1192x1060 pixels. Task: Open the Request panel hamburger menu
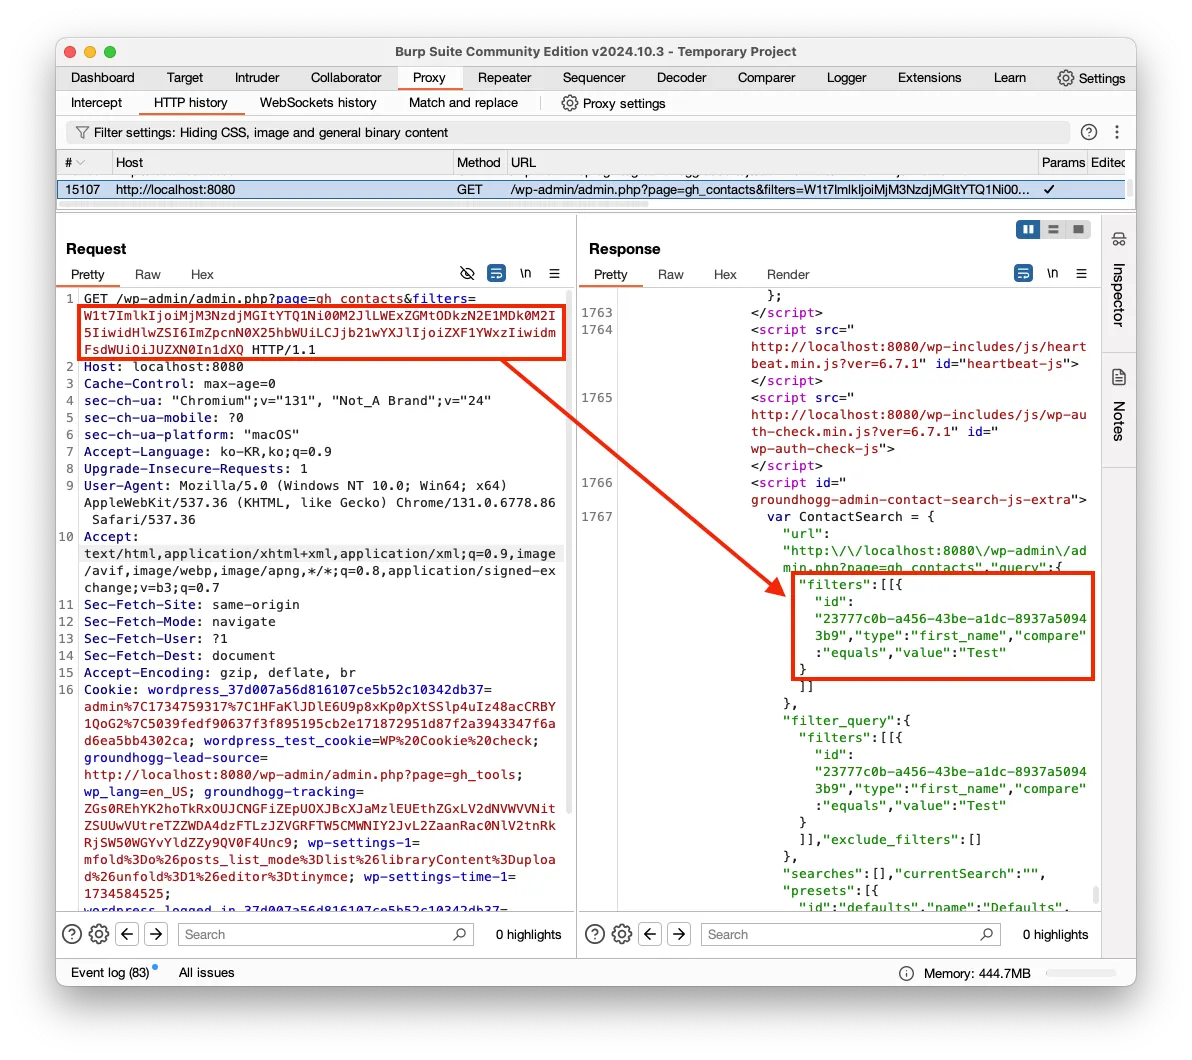pyautogui.click(x=554, y=274)
